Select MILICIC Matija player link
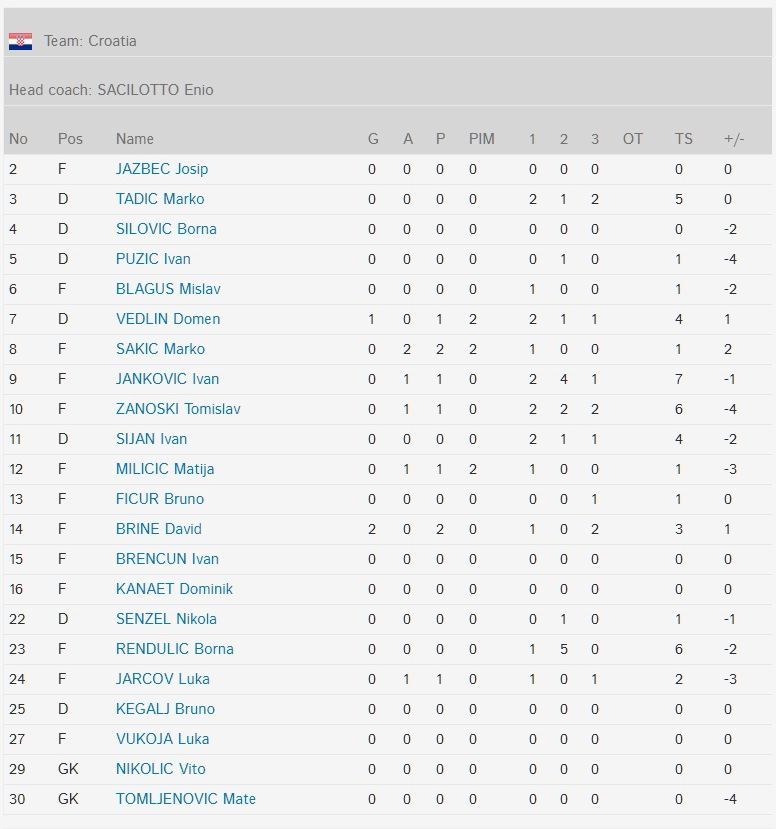Image resolution: width=776 pixels, height=829 pixels. [x=165, y=469]
